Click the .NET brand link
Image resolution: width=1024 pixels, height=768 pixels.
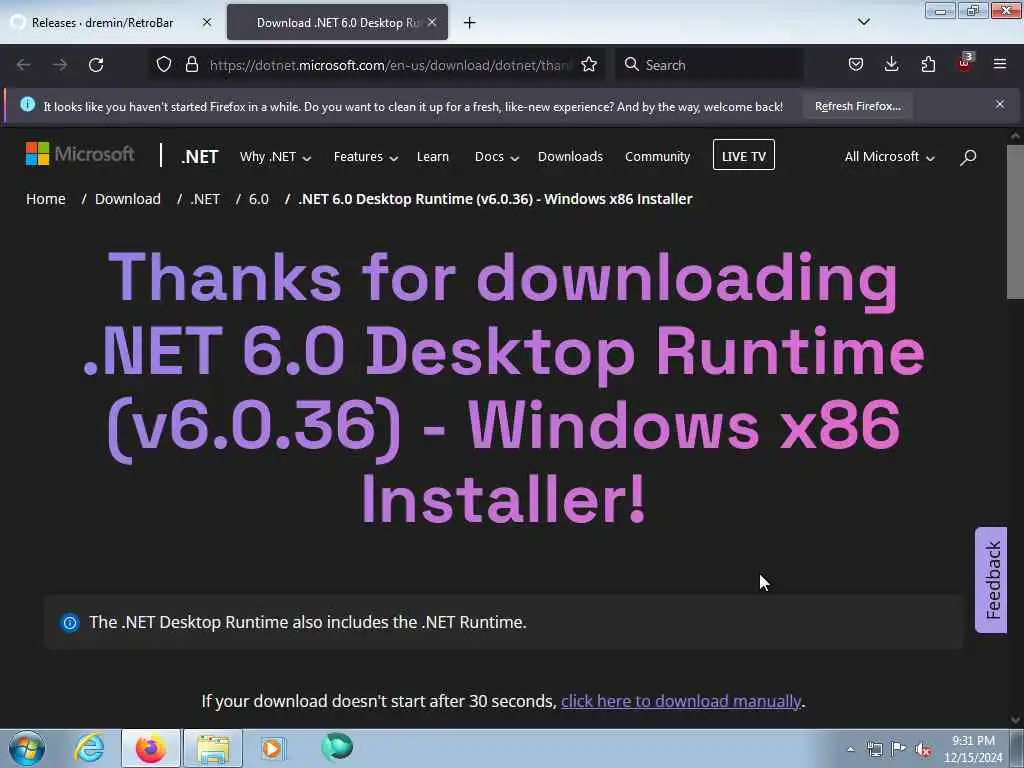pyautogui.click(x=200, y=157)
